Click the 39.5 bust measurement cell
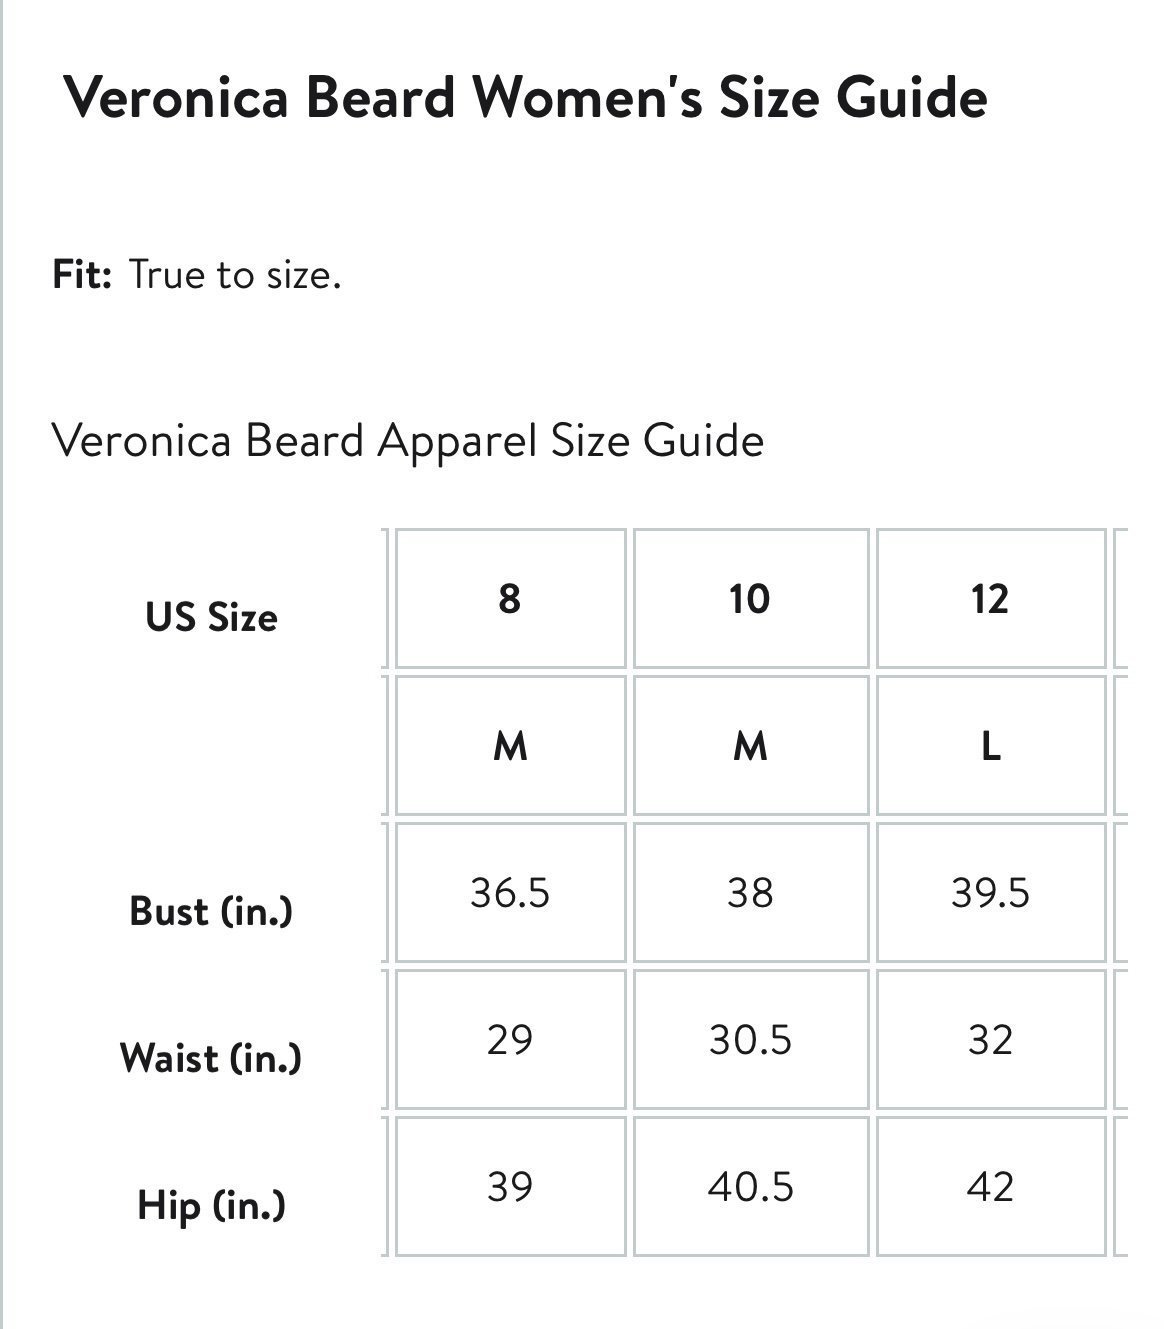1164x1329 pixels. [x=991, y=892]
